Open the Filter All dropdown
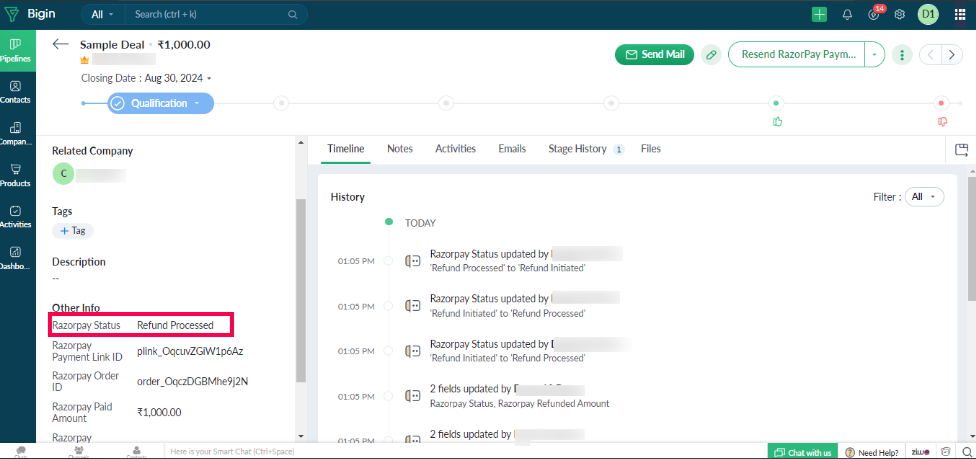 (x=924, y=197)
